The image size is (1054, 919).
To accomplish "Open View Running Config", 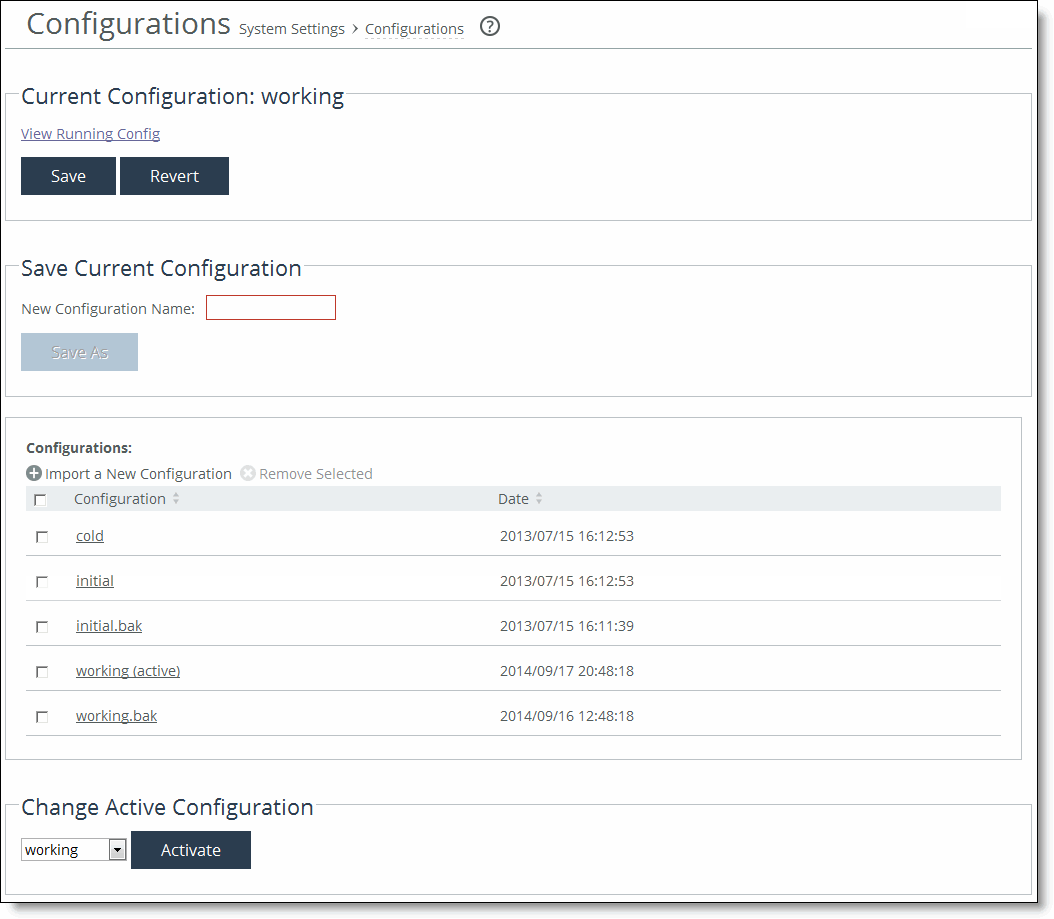I will [90, 133].
